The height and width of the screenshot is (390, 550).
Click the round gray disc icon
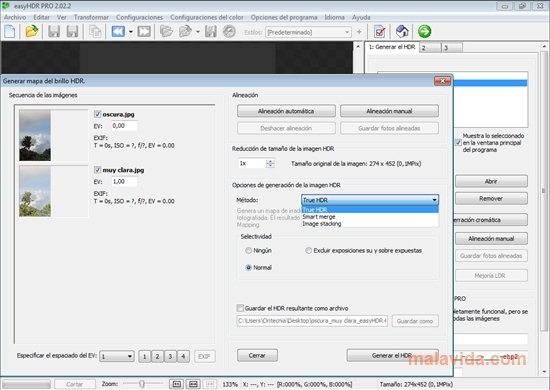pos(229,32)
